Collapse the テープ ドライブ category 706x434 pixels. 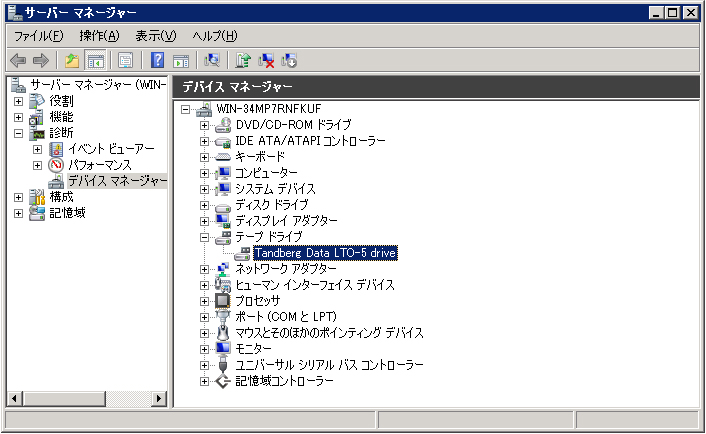click(x=204, y=237)
